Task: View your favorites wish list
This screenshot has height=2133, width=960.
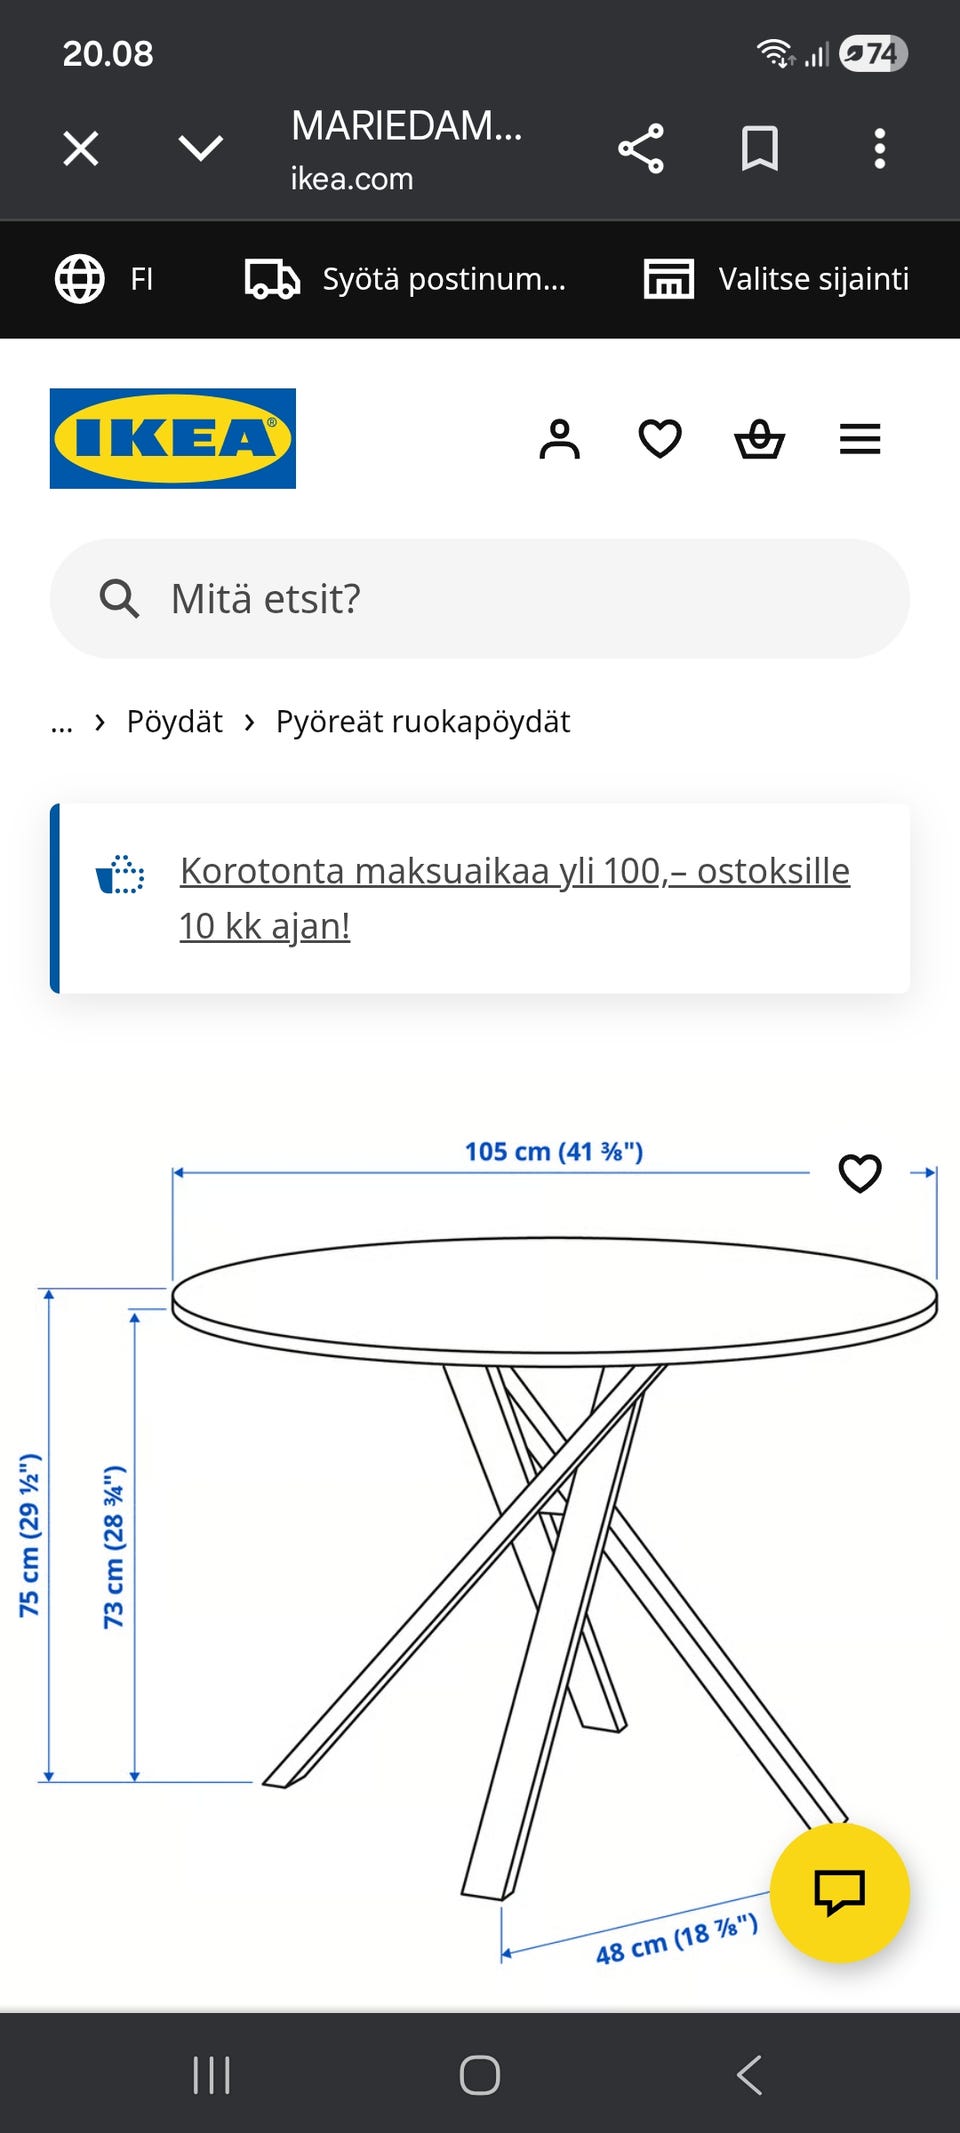Action: pos(660,438)
